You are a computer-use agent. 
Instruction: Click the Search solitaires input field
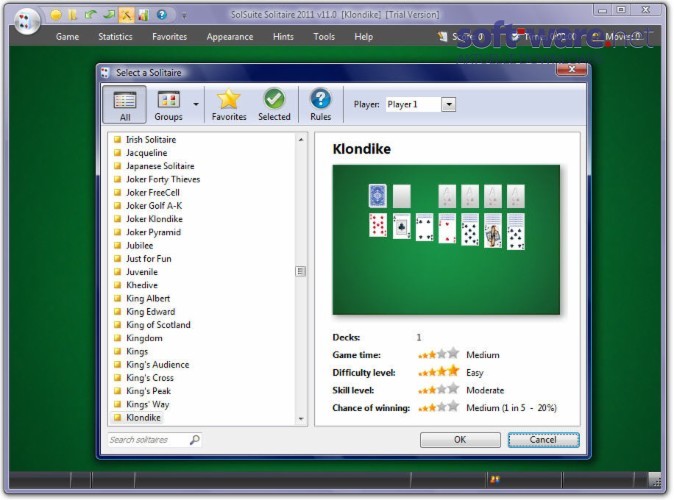[148, 440]
